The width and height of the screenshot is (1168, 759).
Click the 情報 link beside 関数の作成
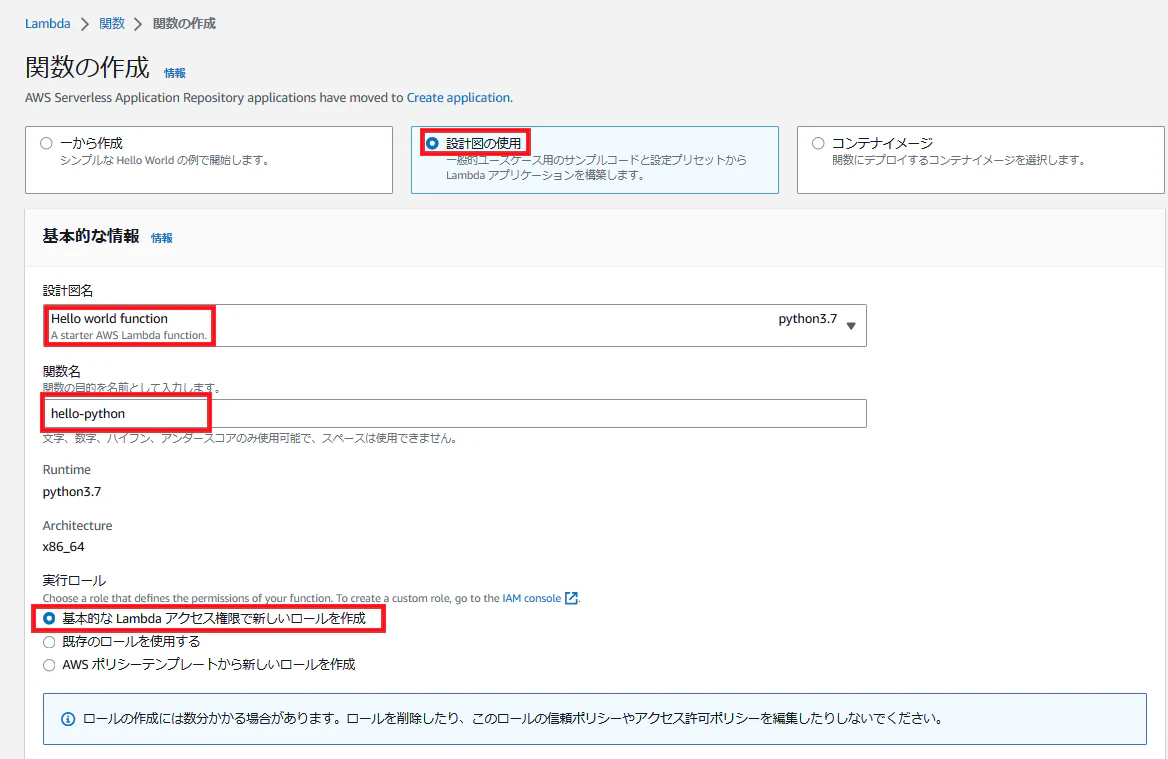coord(175,73)
